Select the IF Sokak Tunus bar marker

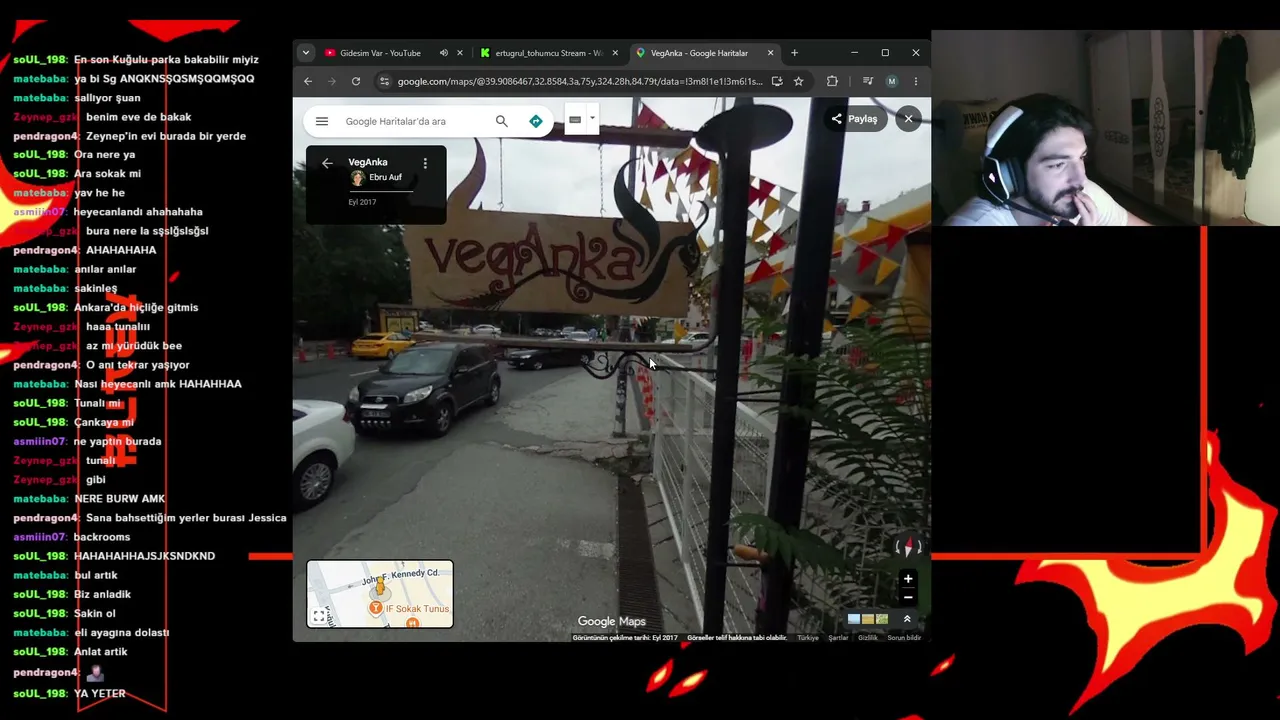(376, 608)
